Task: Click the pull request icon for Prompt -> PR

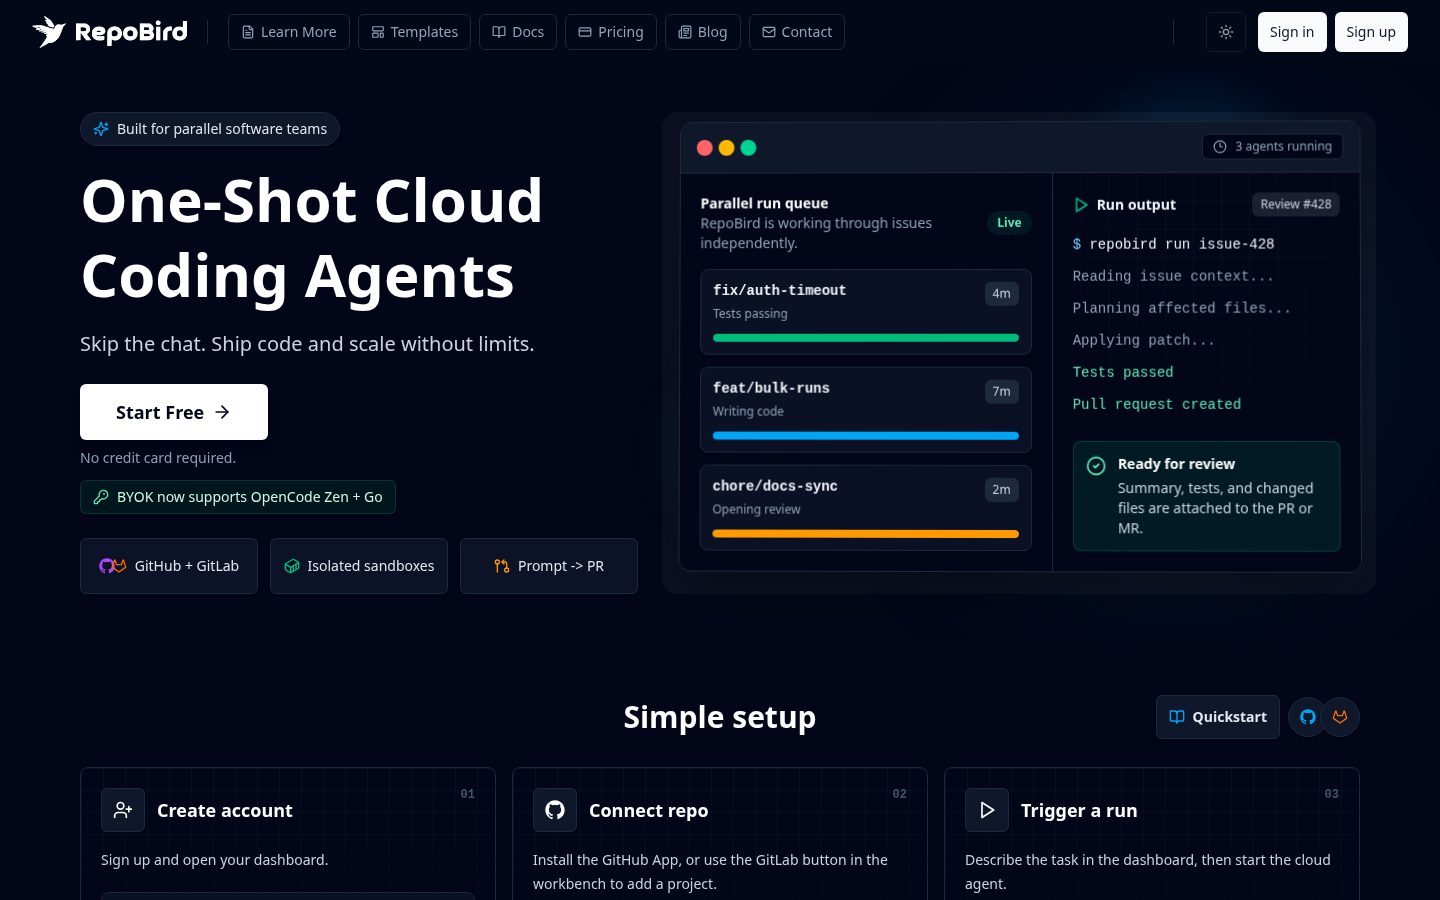Action: (502, 566)
